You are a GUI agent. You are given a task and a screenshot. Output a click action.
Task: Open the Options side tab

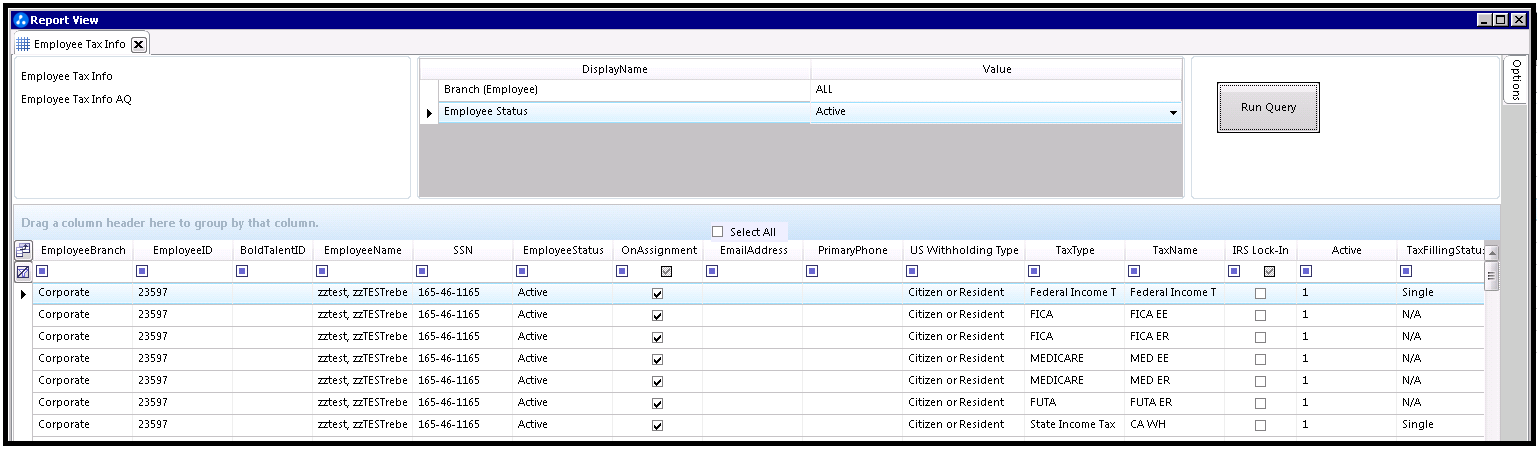(1515, 79)
